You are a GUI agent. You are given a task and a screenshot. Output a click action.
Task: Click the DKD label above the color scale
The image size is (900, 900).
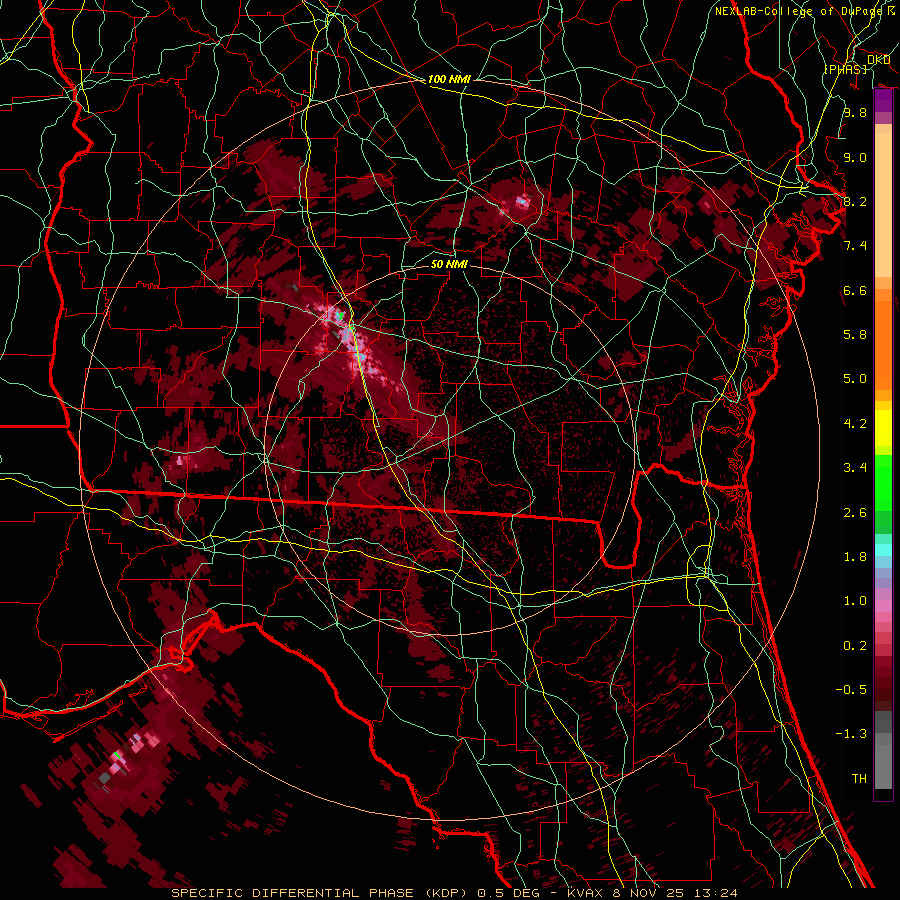(x=878, y=59)
